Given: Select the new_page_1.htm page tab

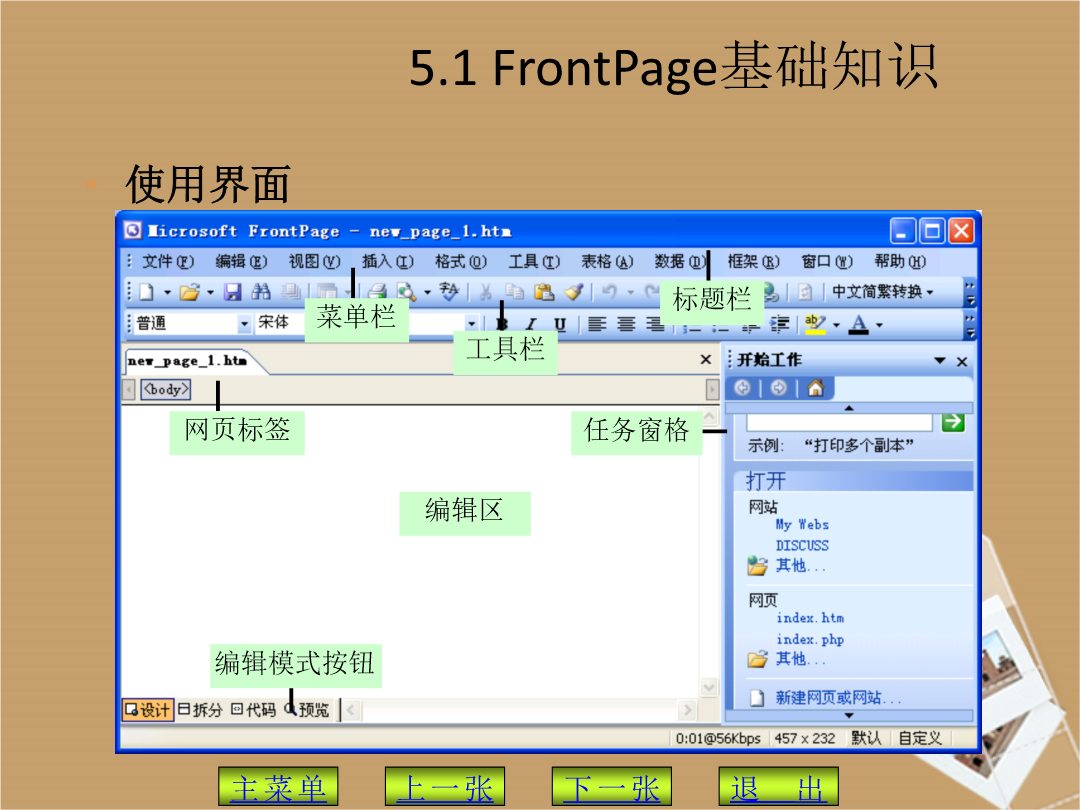Looking at the screenshot, I should [x=187, y=361].
